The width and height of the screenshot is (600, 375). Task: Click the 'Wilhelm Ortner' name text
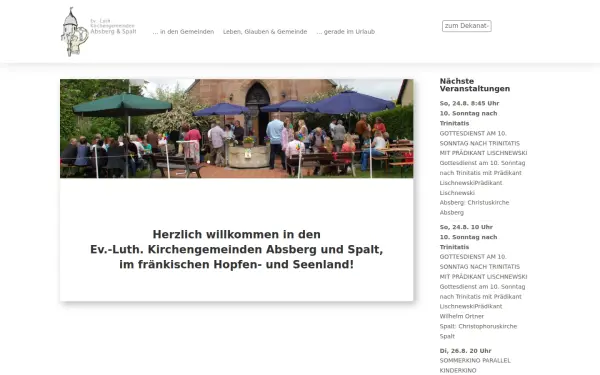click(x=461, y=316)
